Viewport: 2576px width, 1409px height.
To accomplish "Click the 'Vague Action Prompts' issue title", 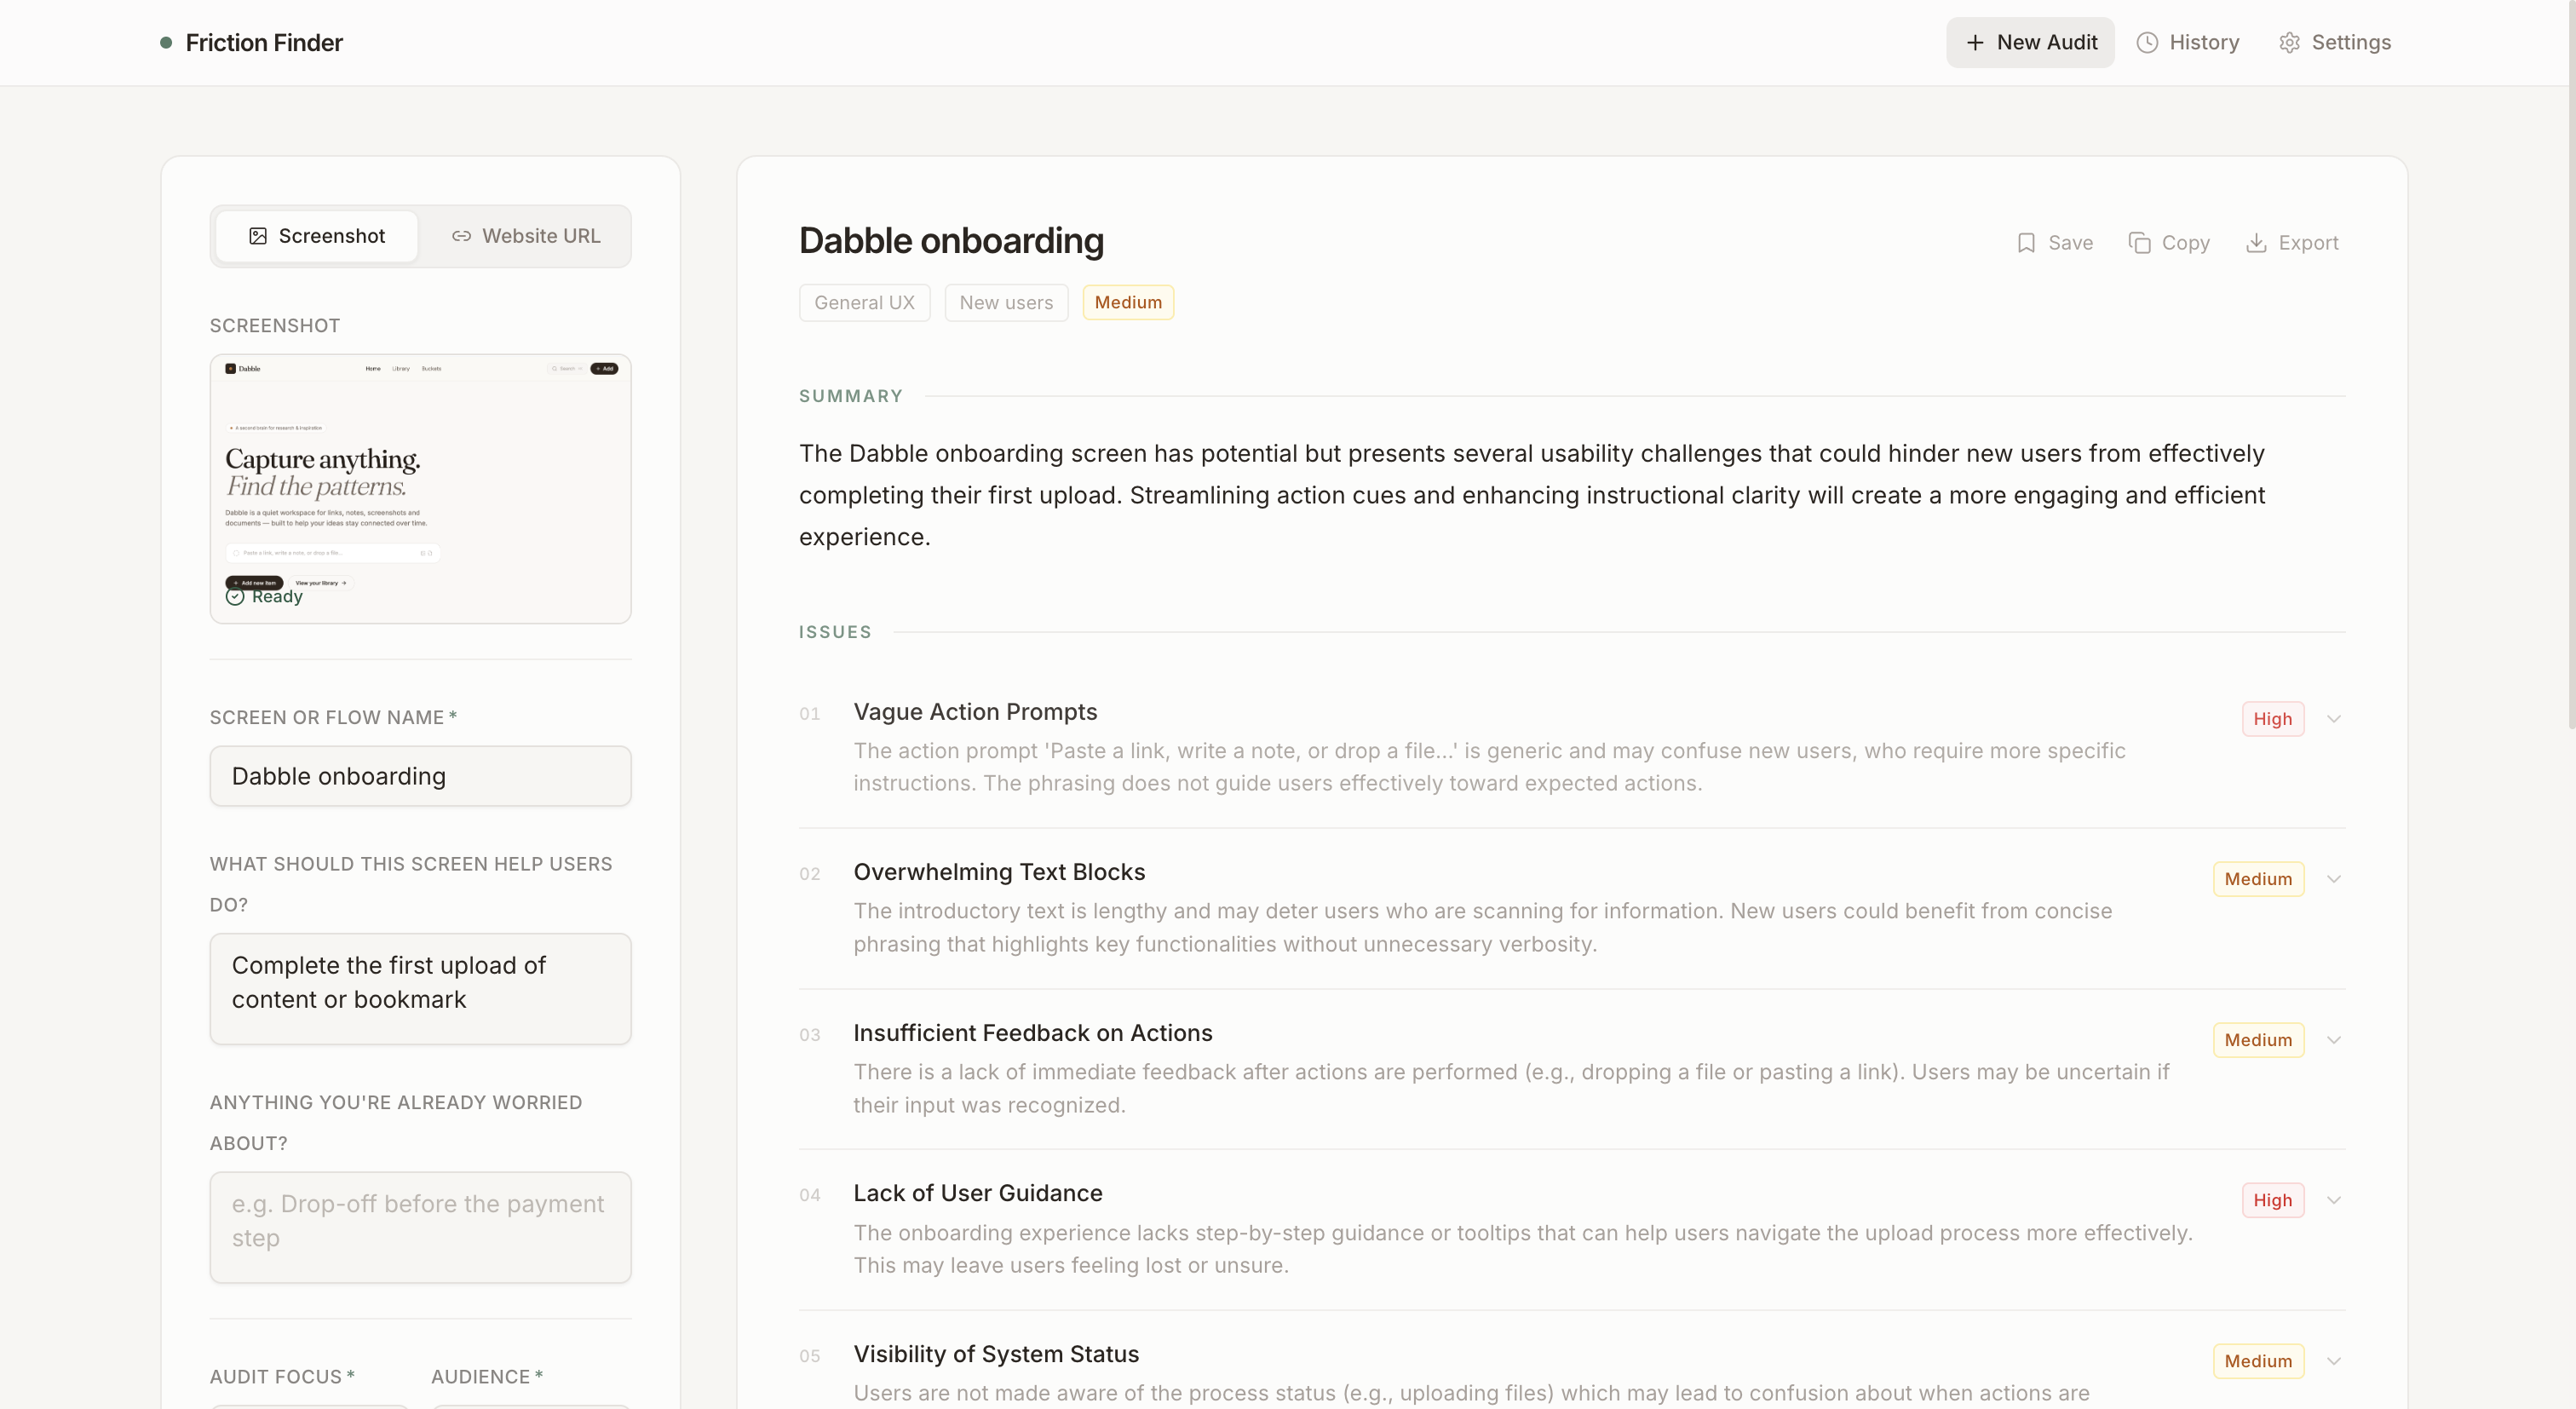I will click(x=975, y=712).
